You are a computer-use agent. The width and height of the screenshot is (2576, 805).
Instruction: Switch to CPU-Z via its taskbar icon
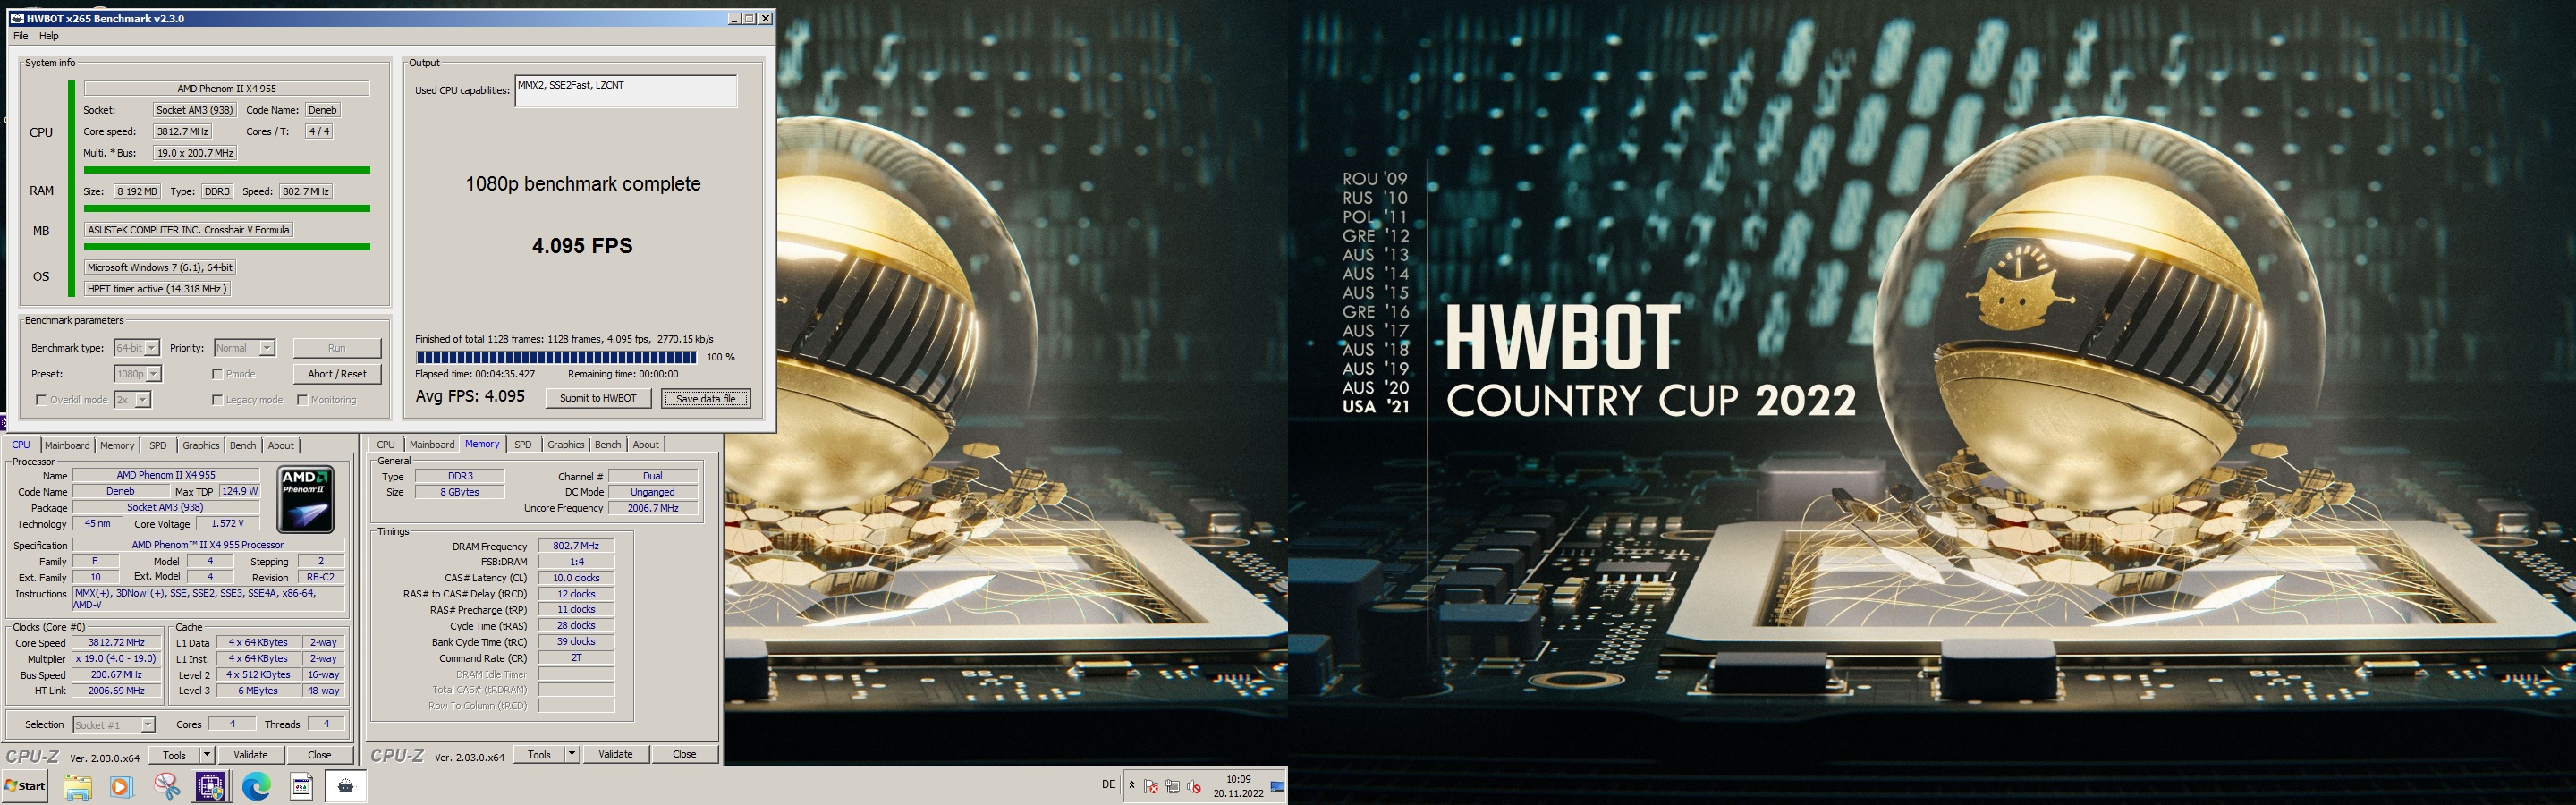coord(210,787)
